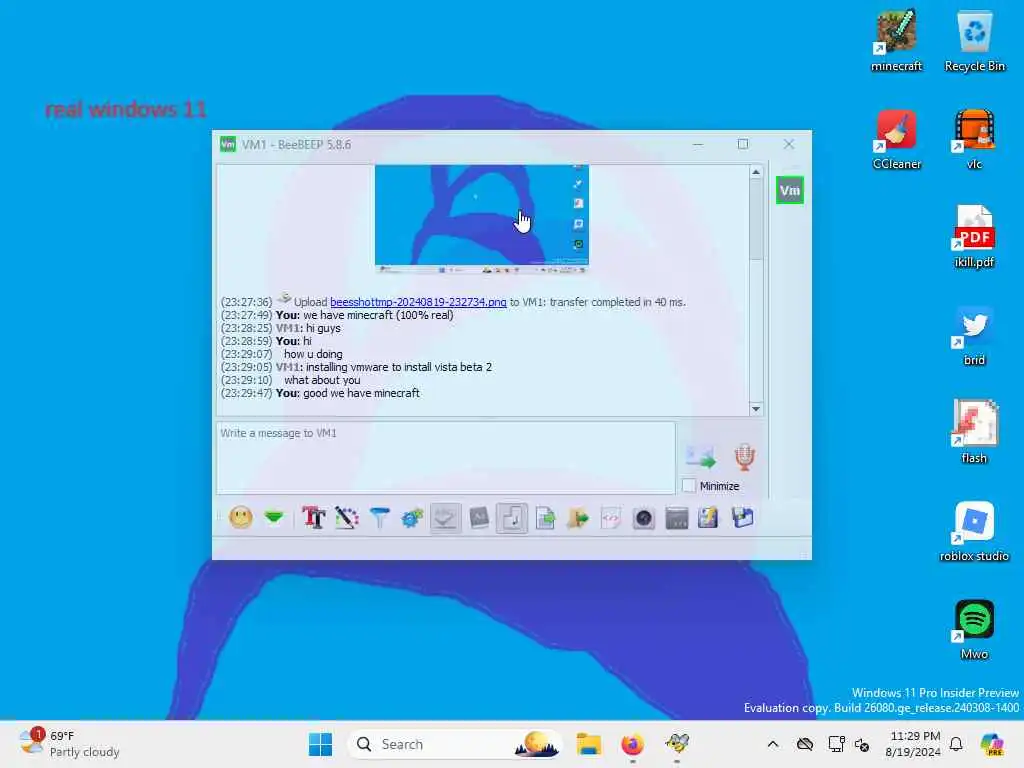Click the 'how u doing' chat line
The image size is (1024, 768).
coord(313,354)
